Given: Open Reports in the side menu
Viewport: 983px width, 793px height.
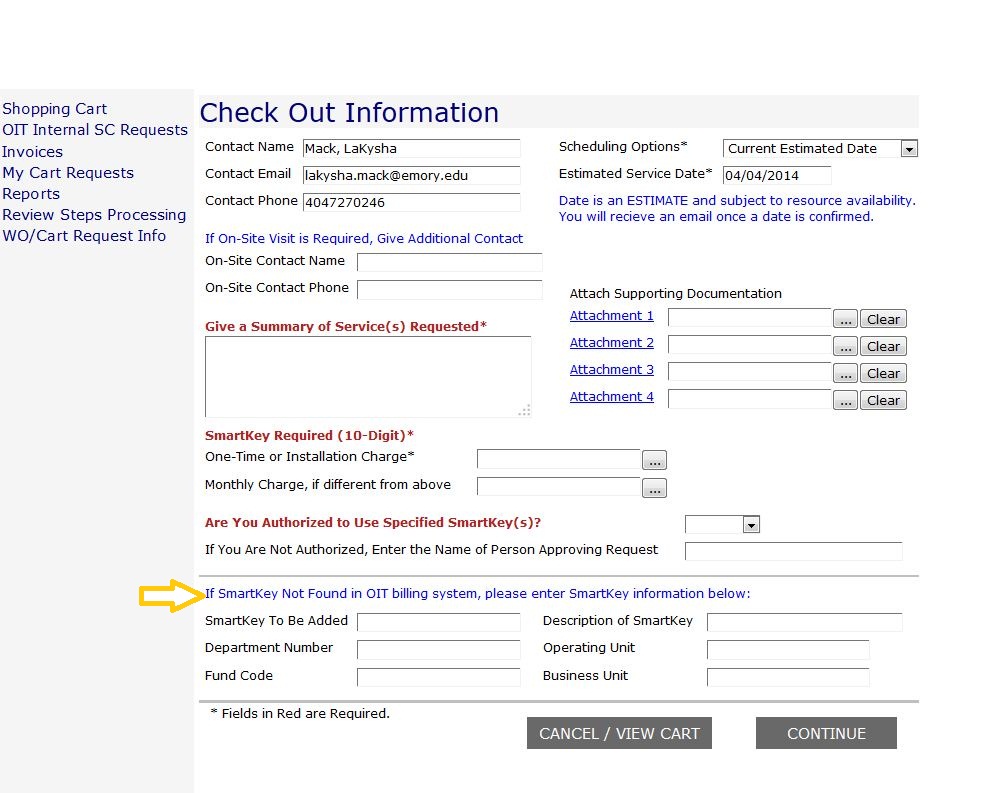Looking at the screenshot, I should tap(31, 194).
